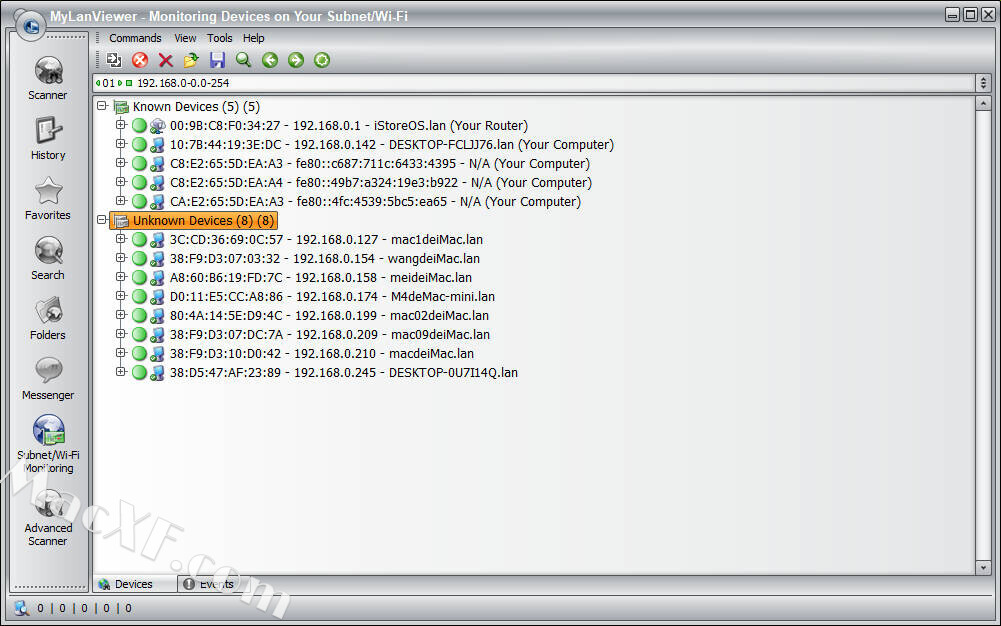Open Favorites from the sidebar

point(48,198)
